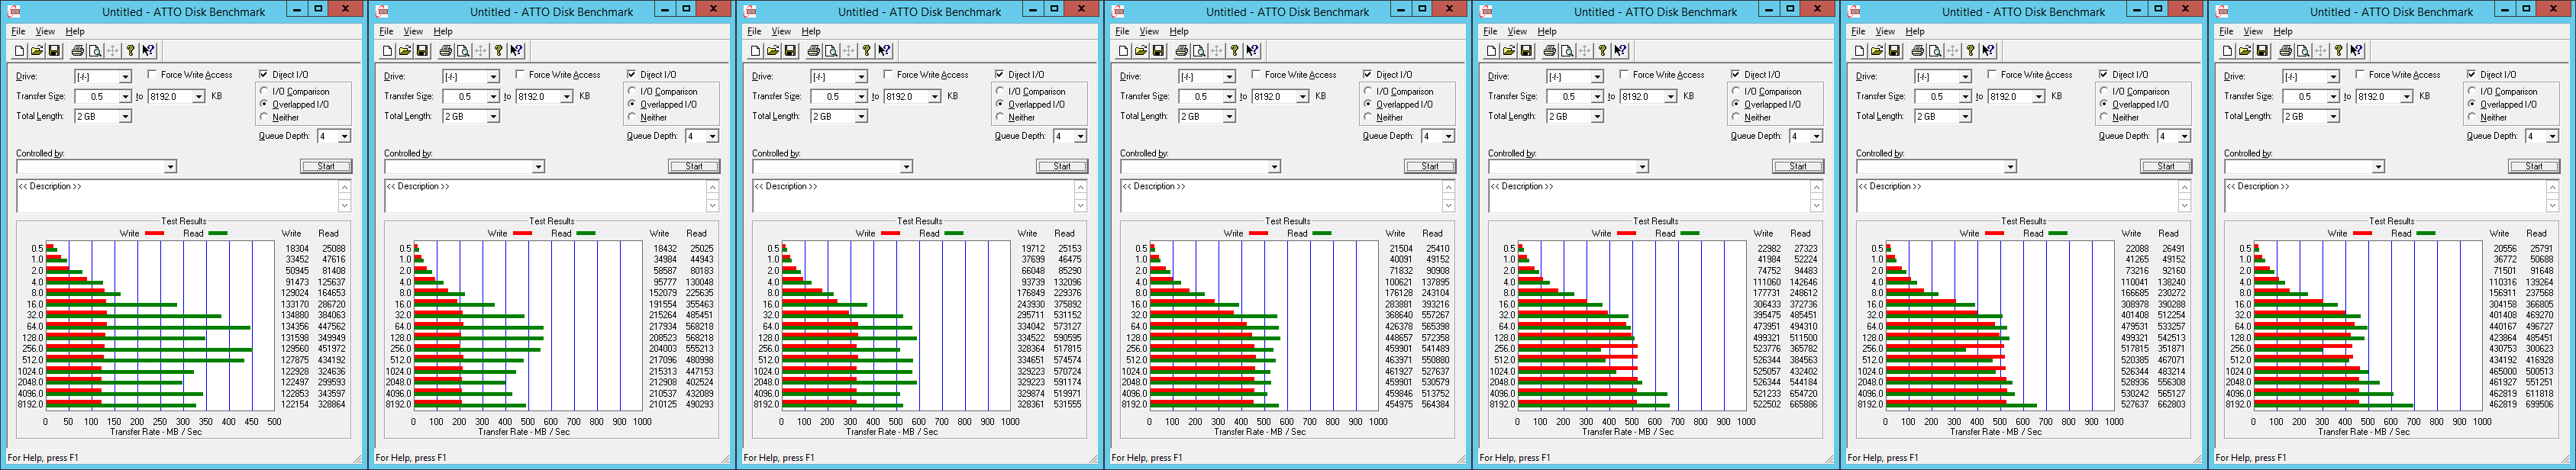Viewport: 2576px width, 470px height.
Task: Choose I/O Comparison in the sixth ATTO window
Action: (x=2104, y=91)
